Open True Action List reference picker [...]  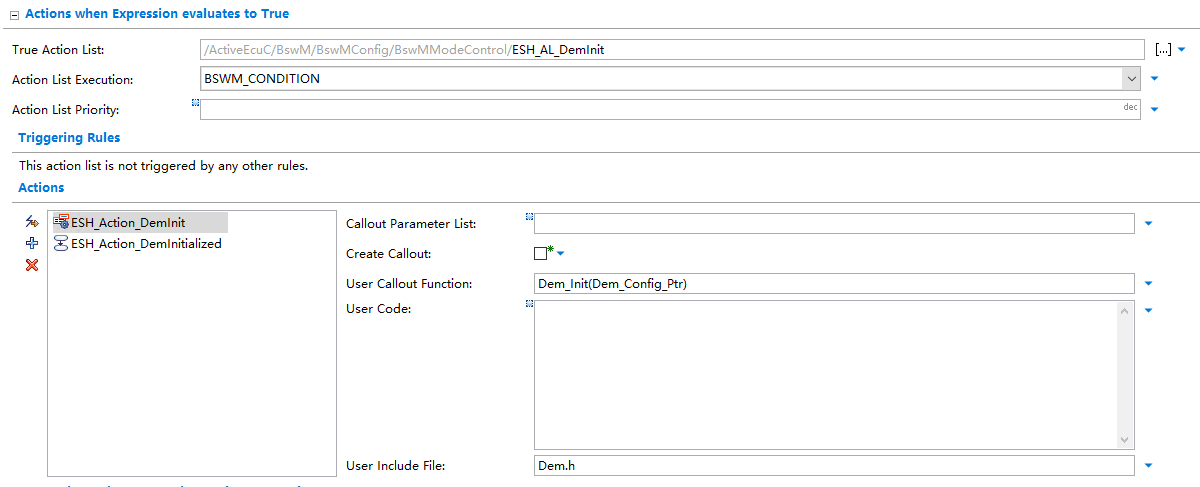(x=1163, y=49)
